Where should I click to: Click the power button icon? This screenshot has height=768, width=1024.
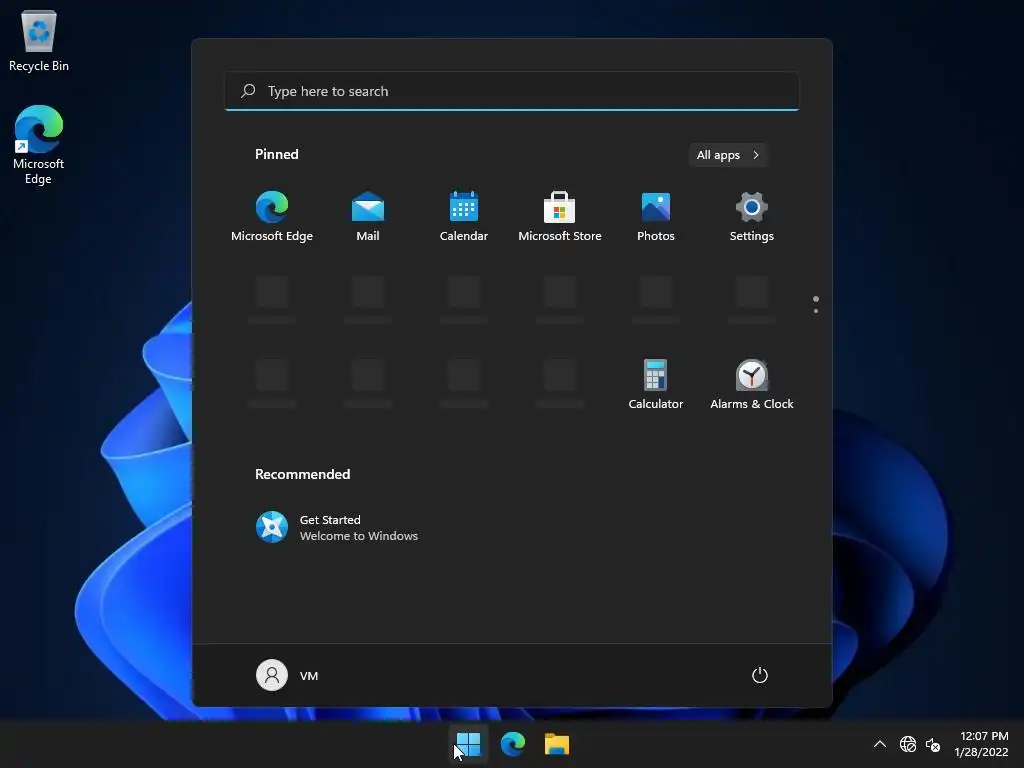click(760, 675)
